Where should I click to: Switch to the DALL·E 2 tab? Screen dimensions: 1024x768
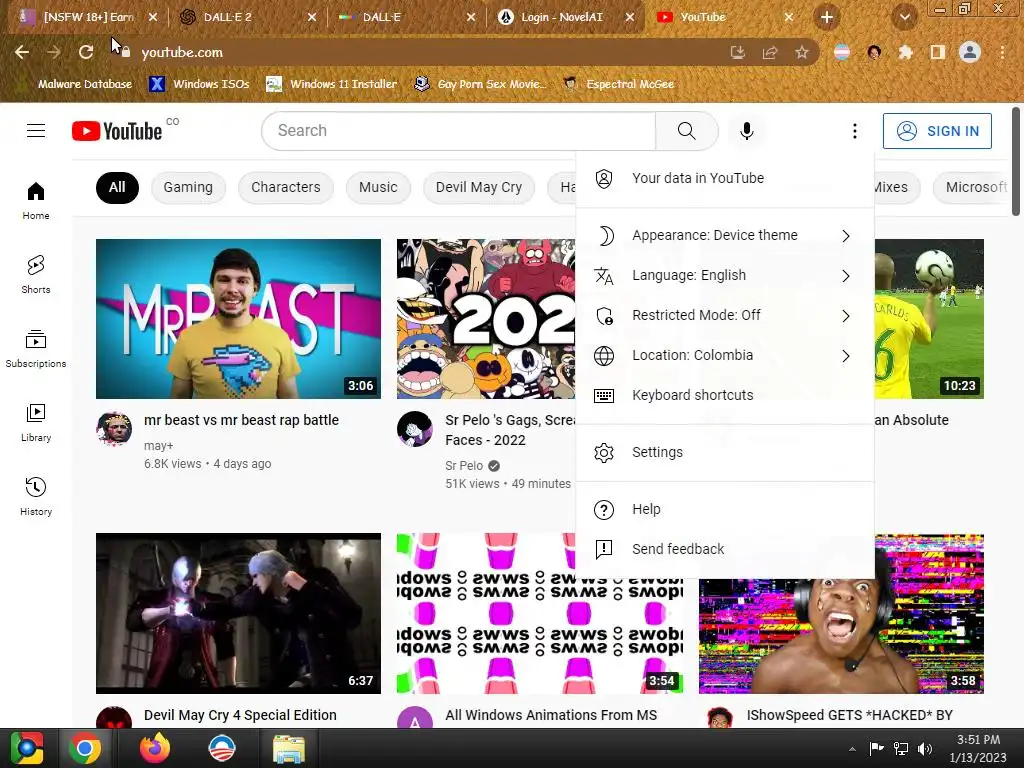[x=246, y=18]
